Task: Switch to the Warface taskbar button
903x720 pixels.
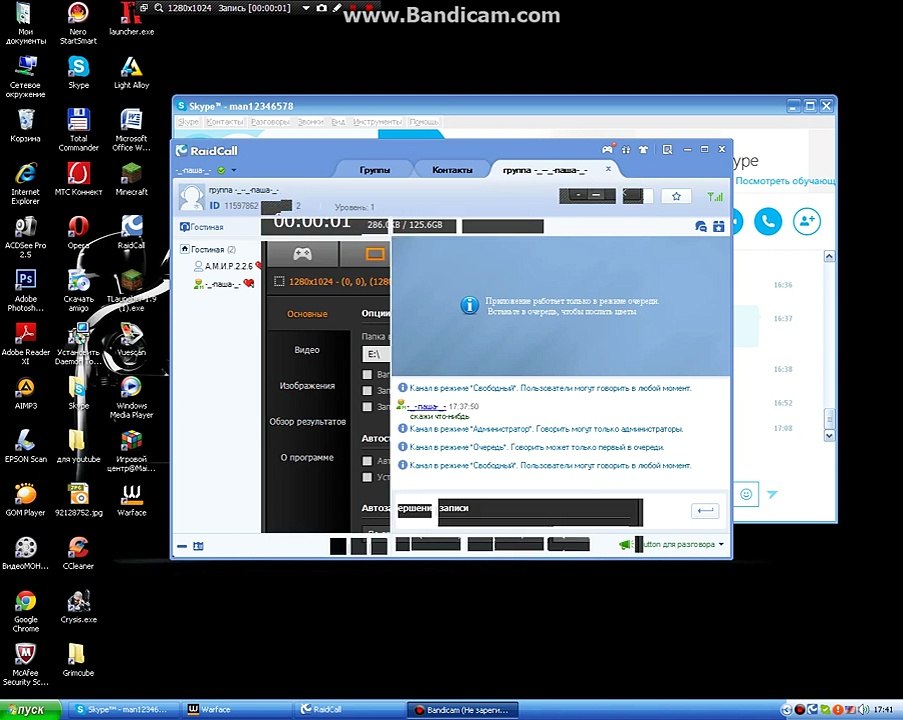Action: point(238,710)
